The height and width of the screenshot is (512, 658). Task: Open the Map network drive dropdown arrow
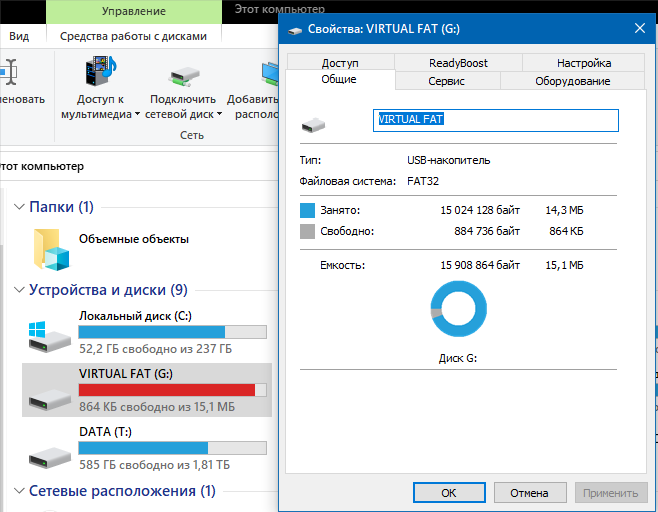[x=219, y=114]
